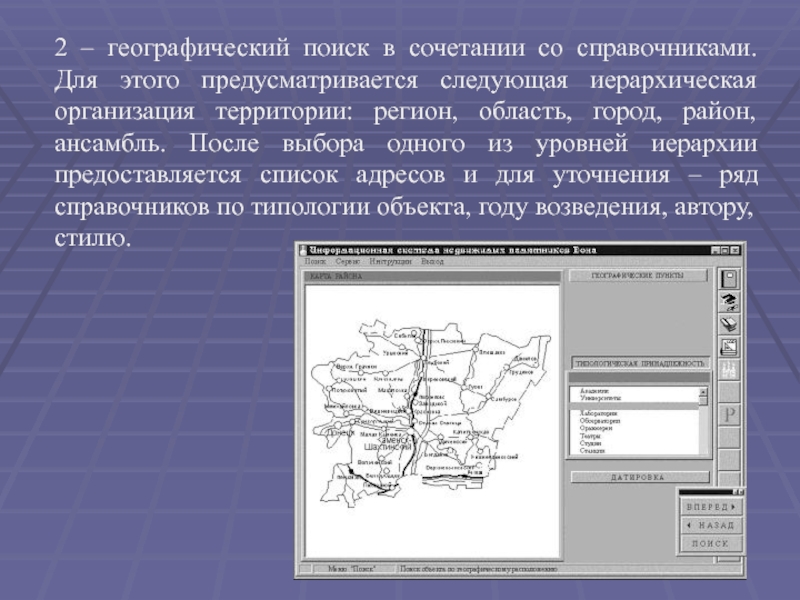Expand the Датировка section
This screenshot has width=800, height=600.
[x=640, y=477]
